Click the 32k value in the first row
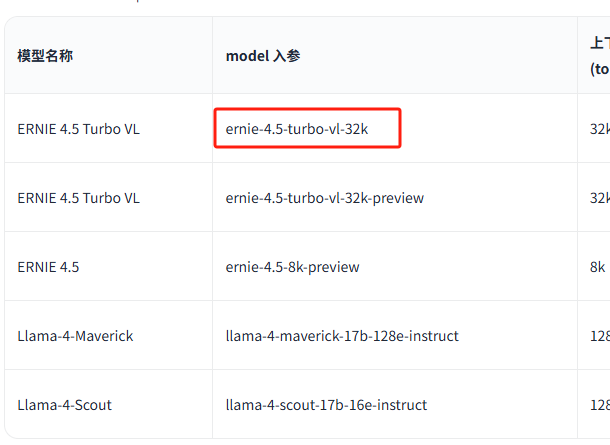610x445 pixels. [599, 129]
